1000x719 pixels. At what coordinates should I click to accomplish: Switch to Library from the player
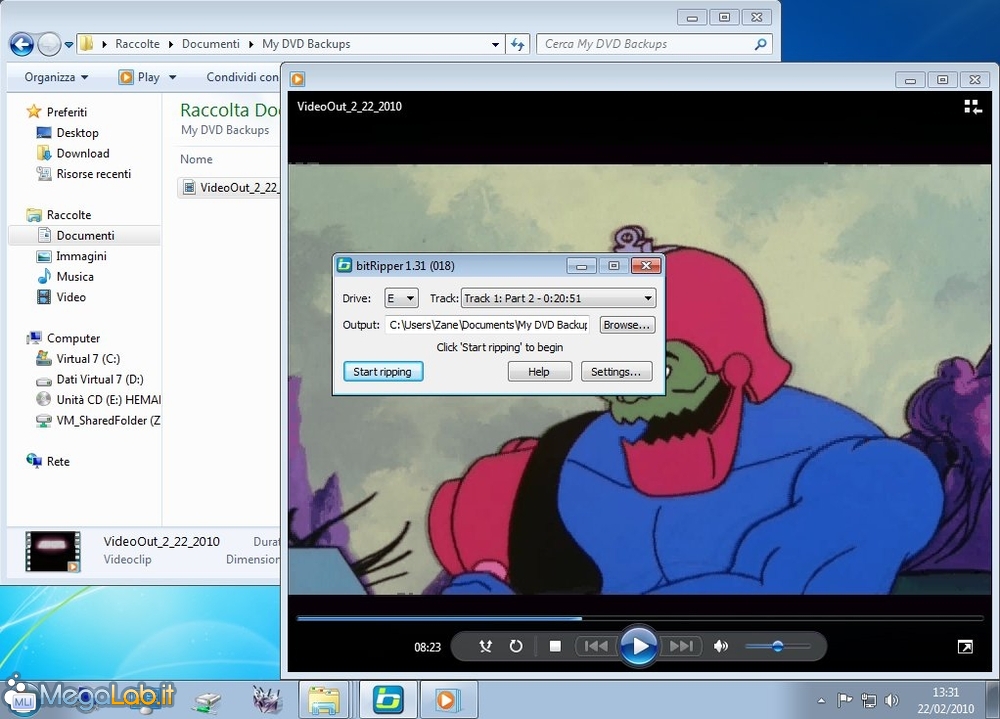click(x=972, y=107)
